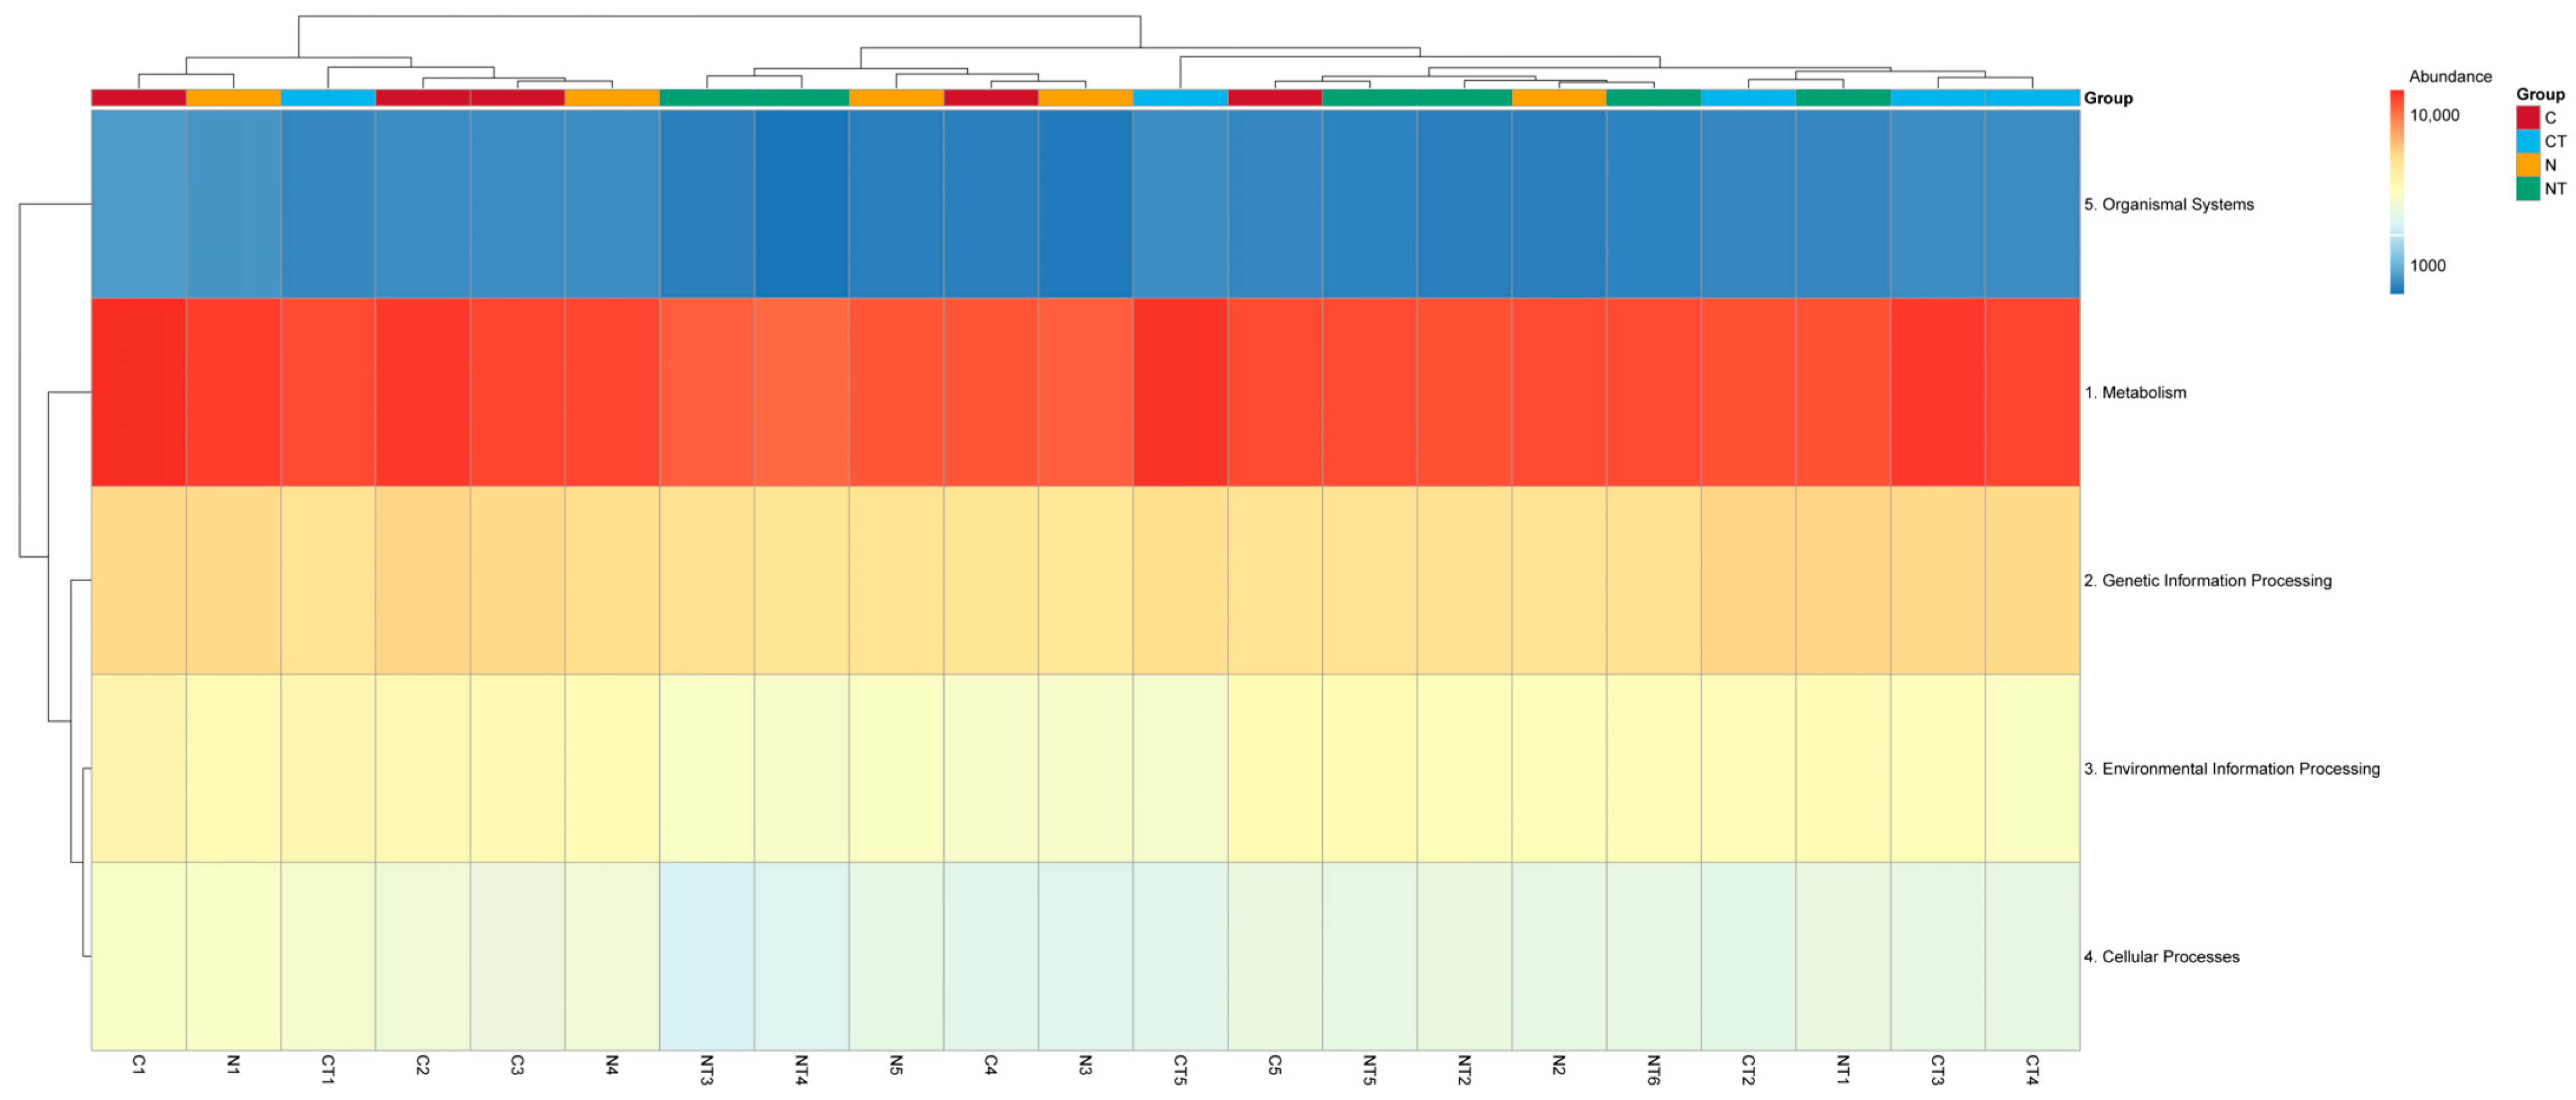Click the Cellular Processes cell for N1
The image size is (2576, 1100).
pos(233,956)
